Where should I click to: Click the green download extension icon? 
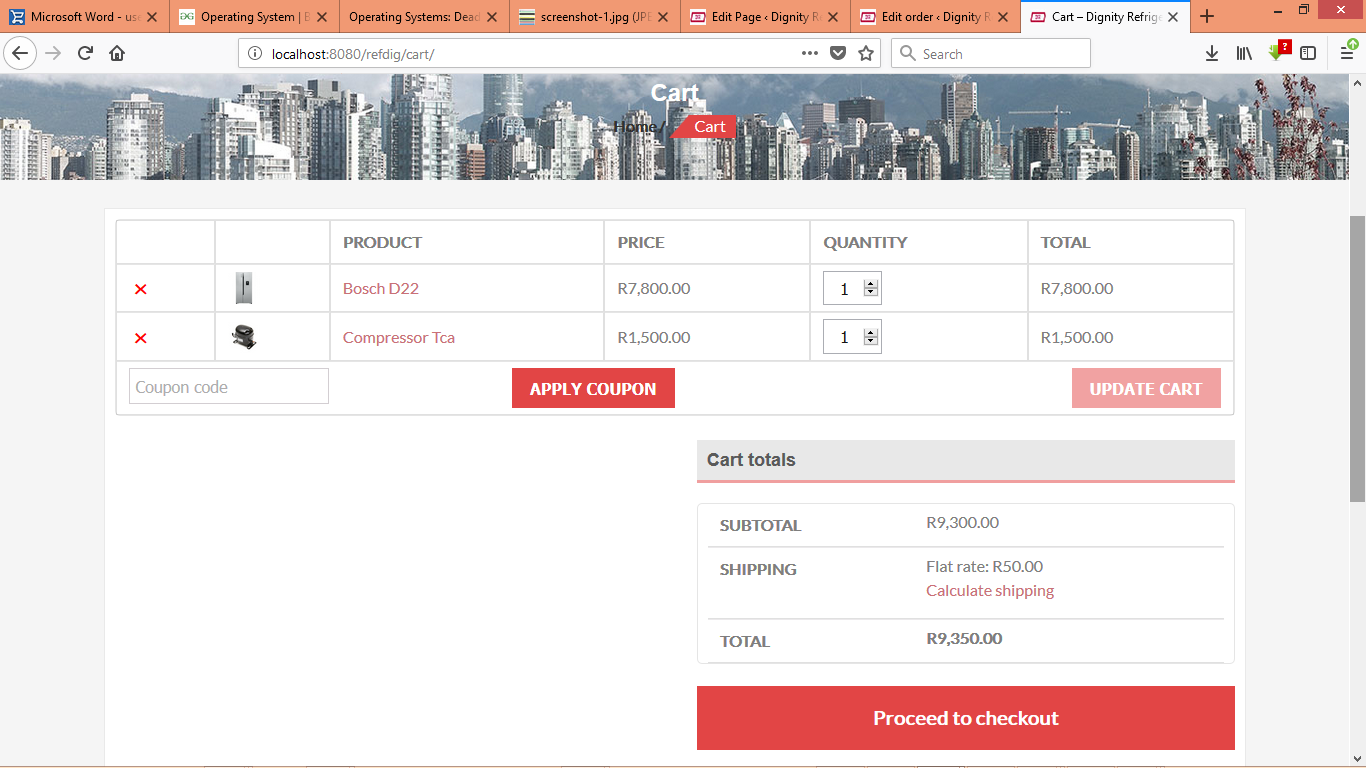coord(1277,52)
